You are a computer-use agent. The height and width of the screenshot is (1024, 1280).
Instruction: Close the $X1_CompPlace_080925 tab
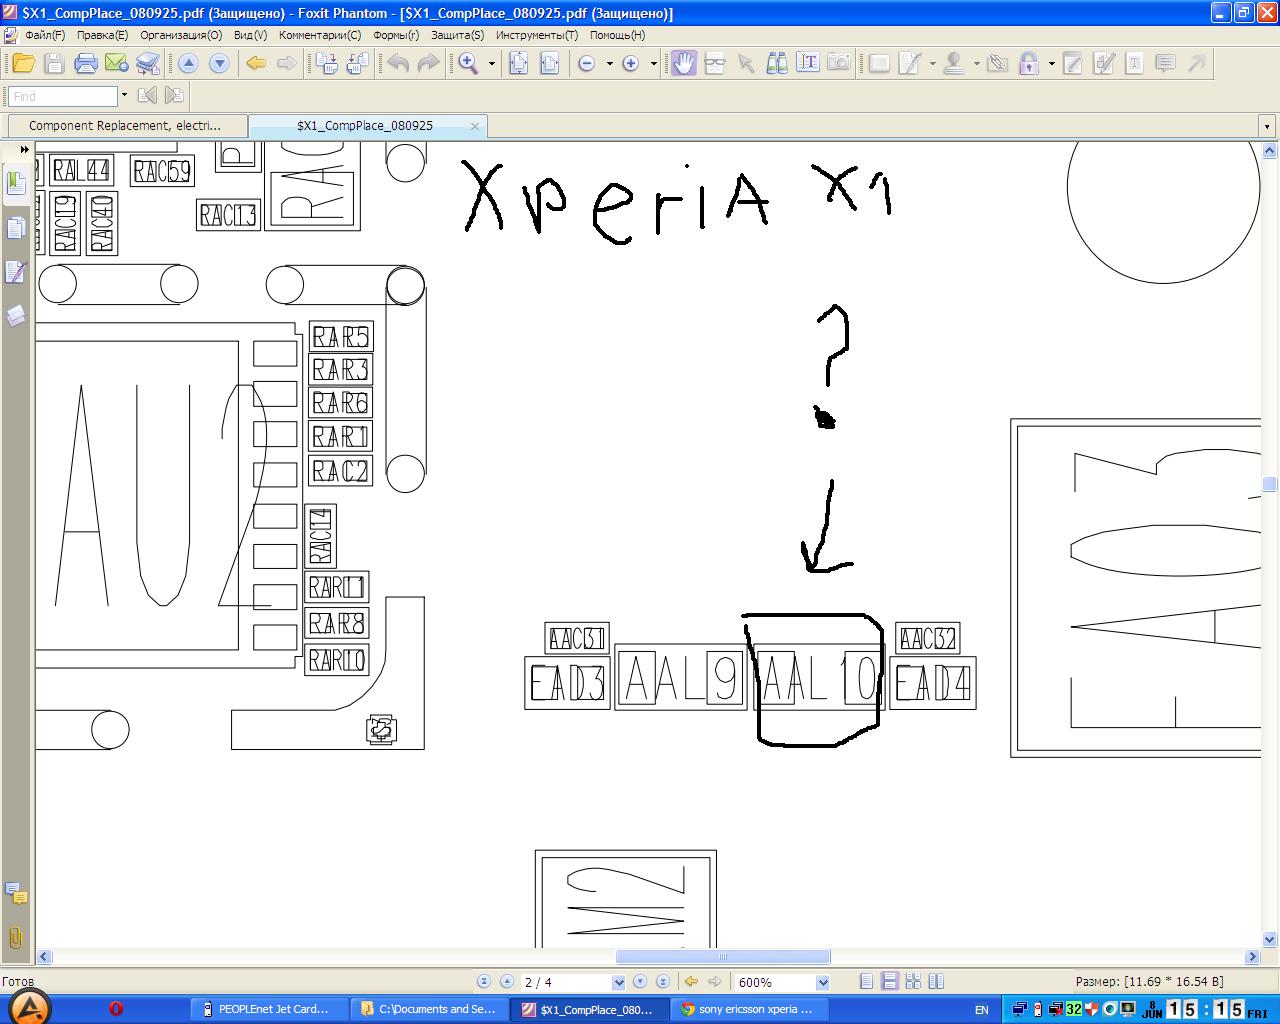coord(475,126)
